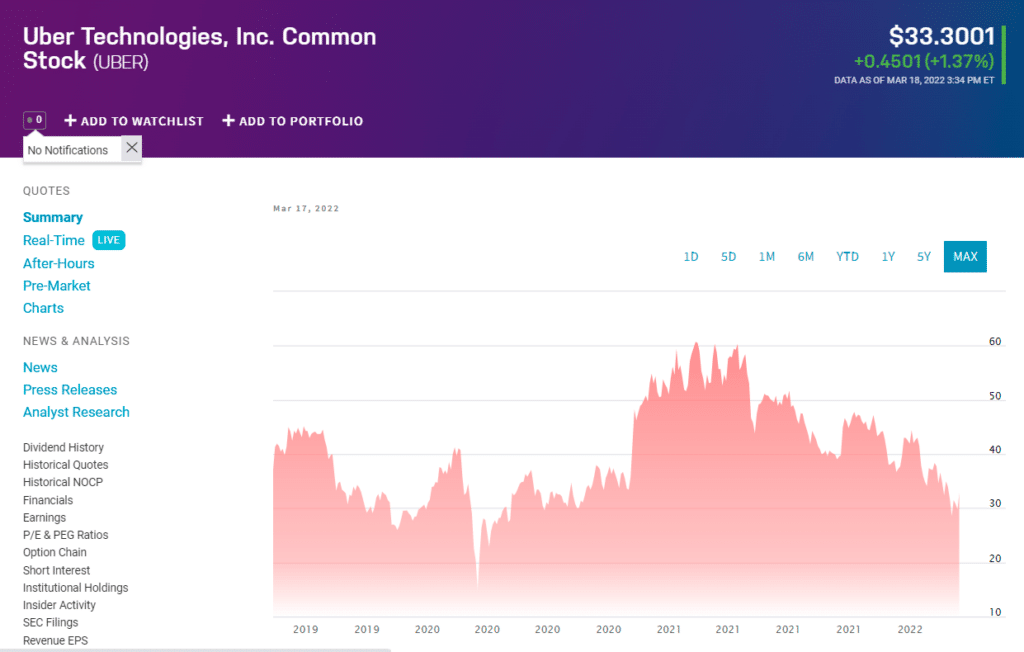1024x652 pixels.
Task: Click the 60 price axis label
Action: click(x=995, y=341)
